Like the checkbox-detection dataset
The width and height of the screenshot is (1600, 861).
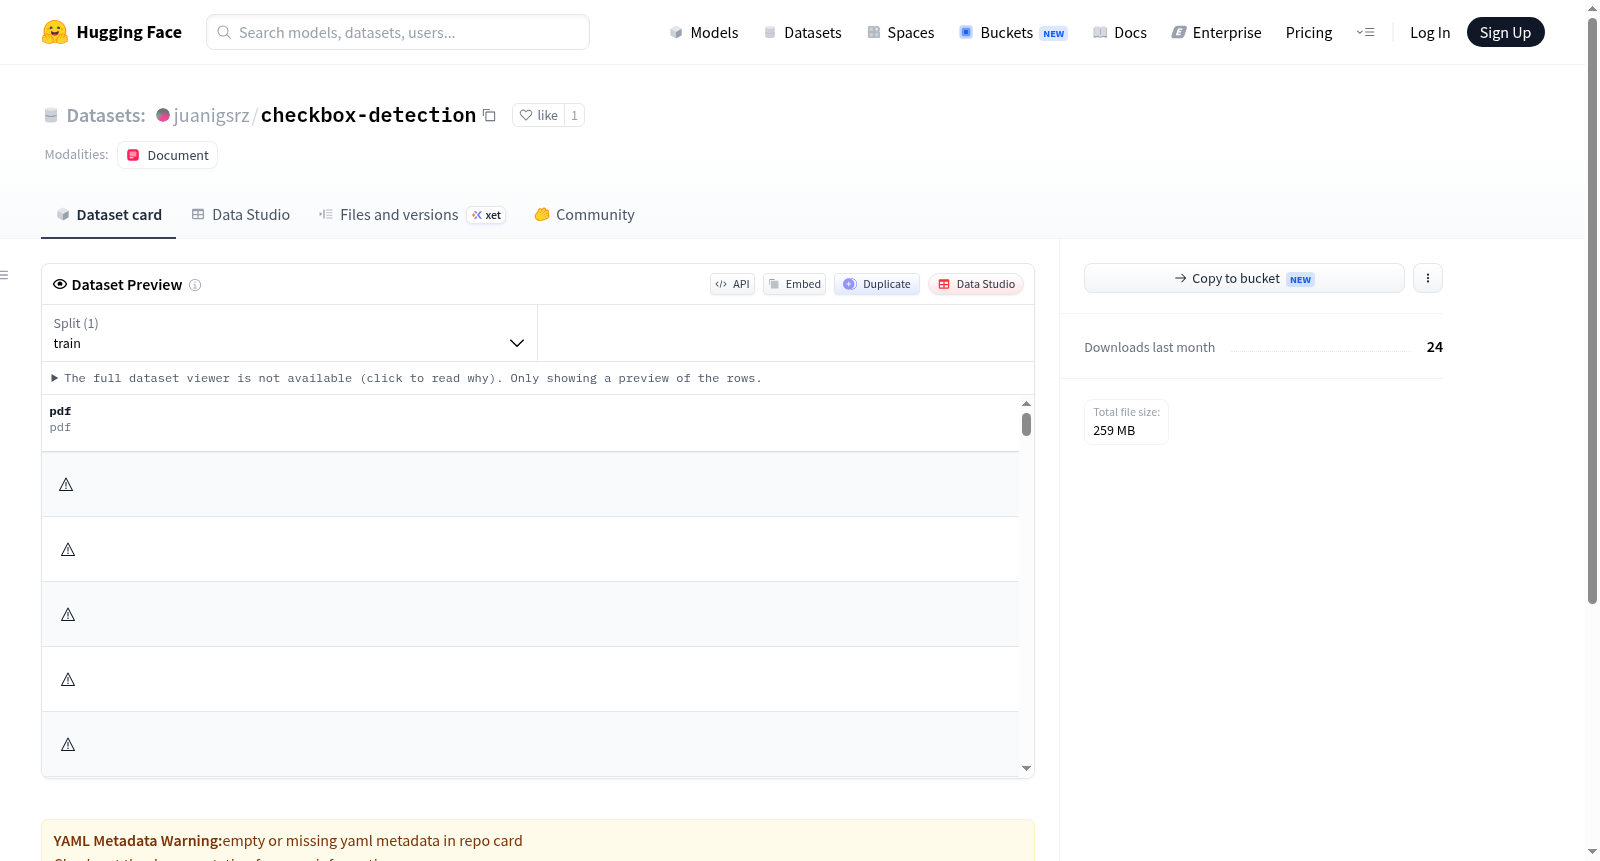(538, 115)
